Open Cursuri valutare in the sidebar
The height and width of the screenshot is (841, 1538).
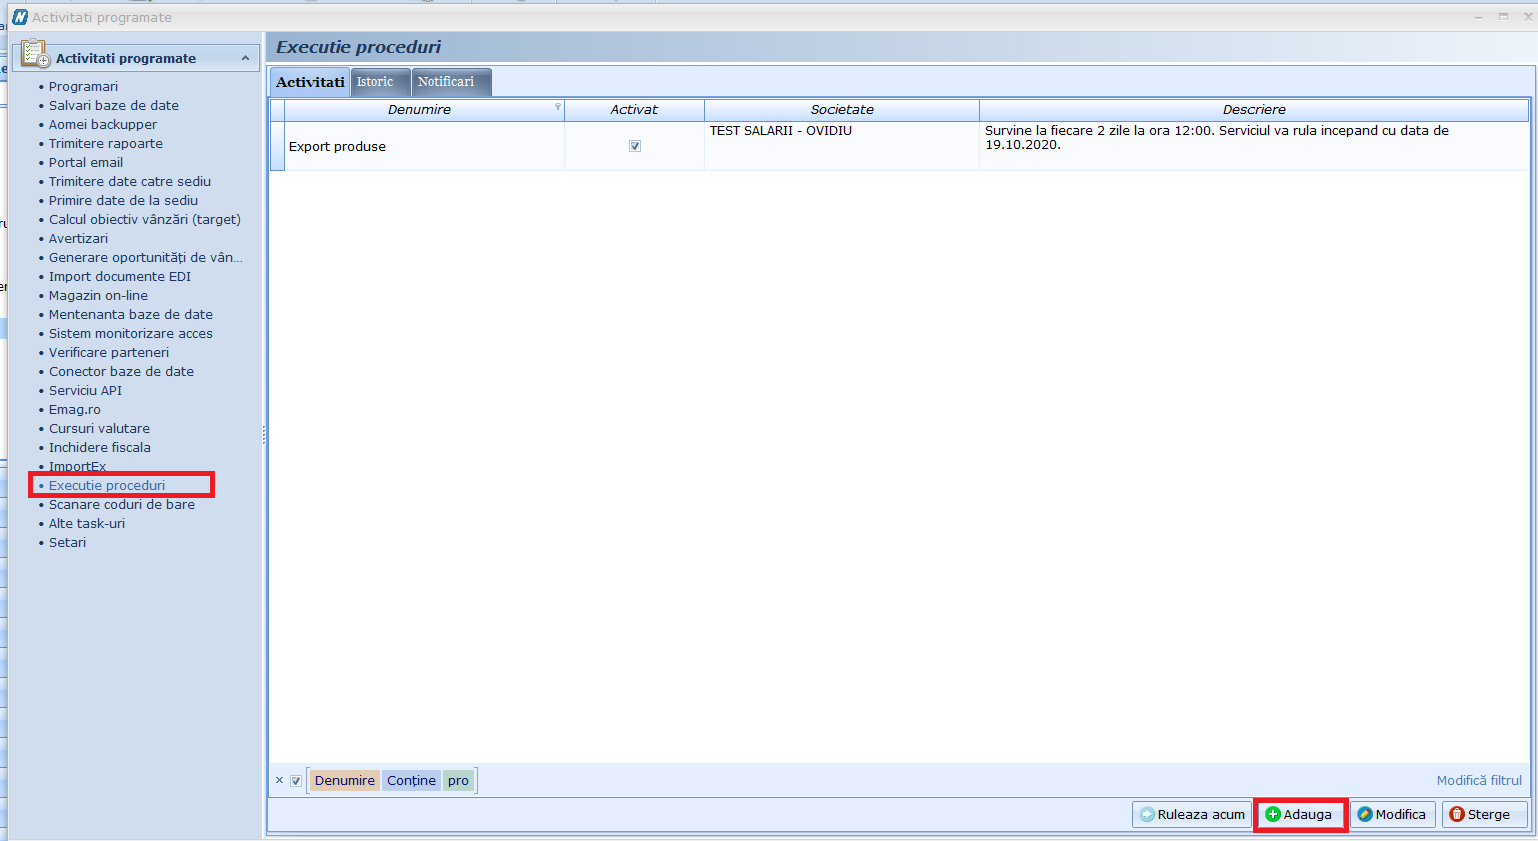[99, 428]
